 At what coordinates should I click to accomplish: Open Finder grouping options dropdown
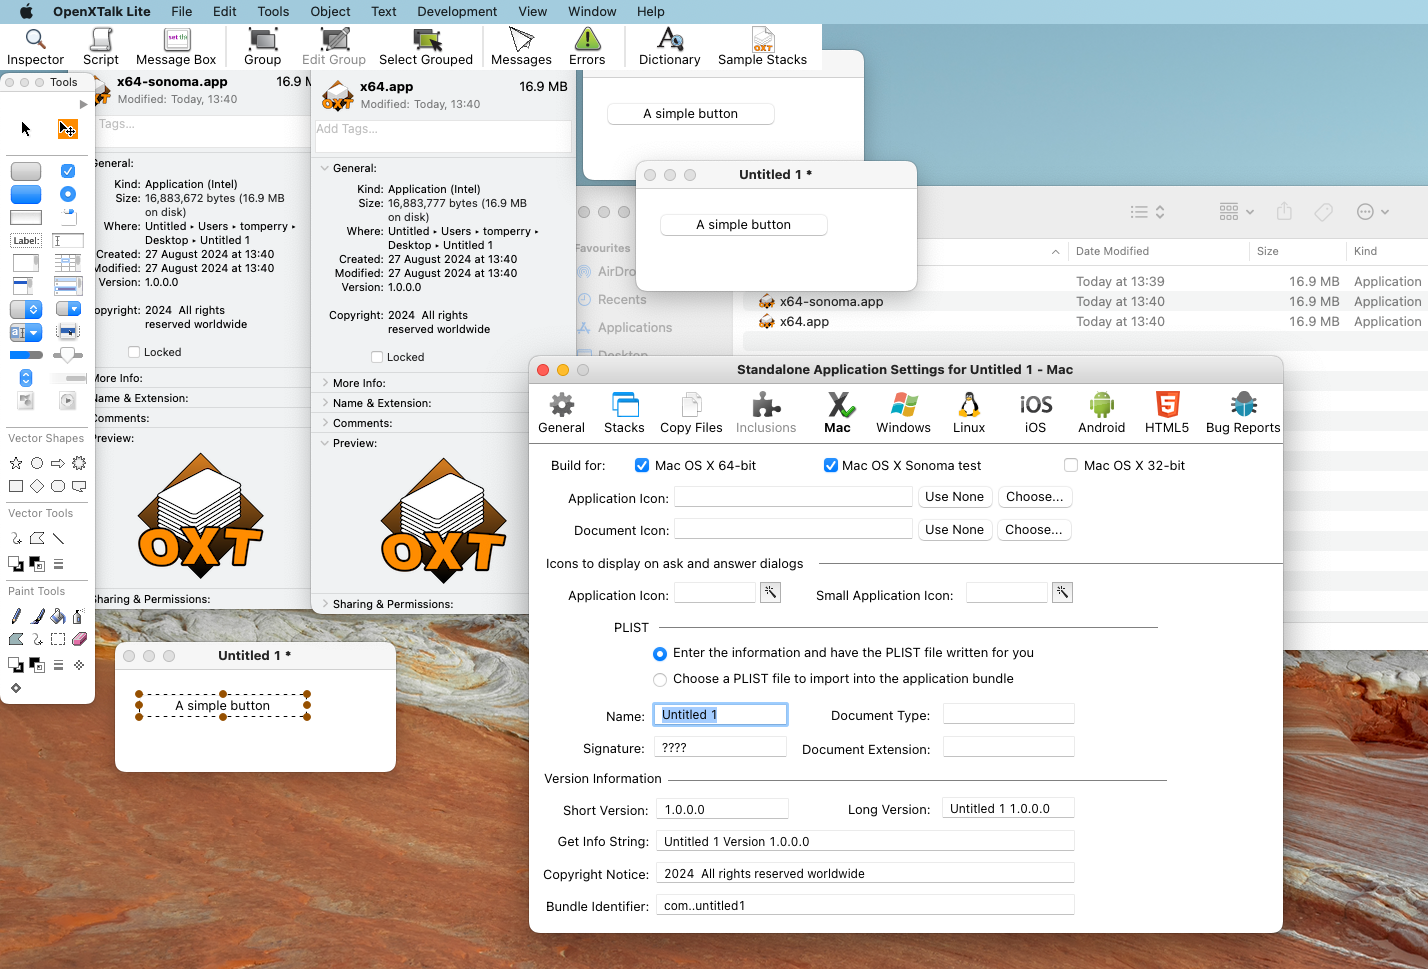pos(1236,212)
